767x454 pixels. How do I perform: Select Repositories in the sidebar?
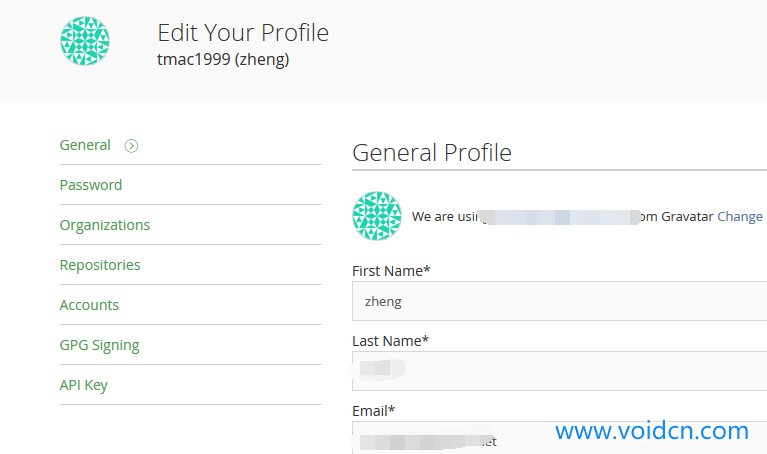click(x=100, y=265)
